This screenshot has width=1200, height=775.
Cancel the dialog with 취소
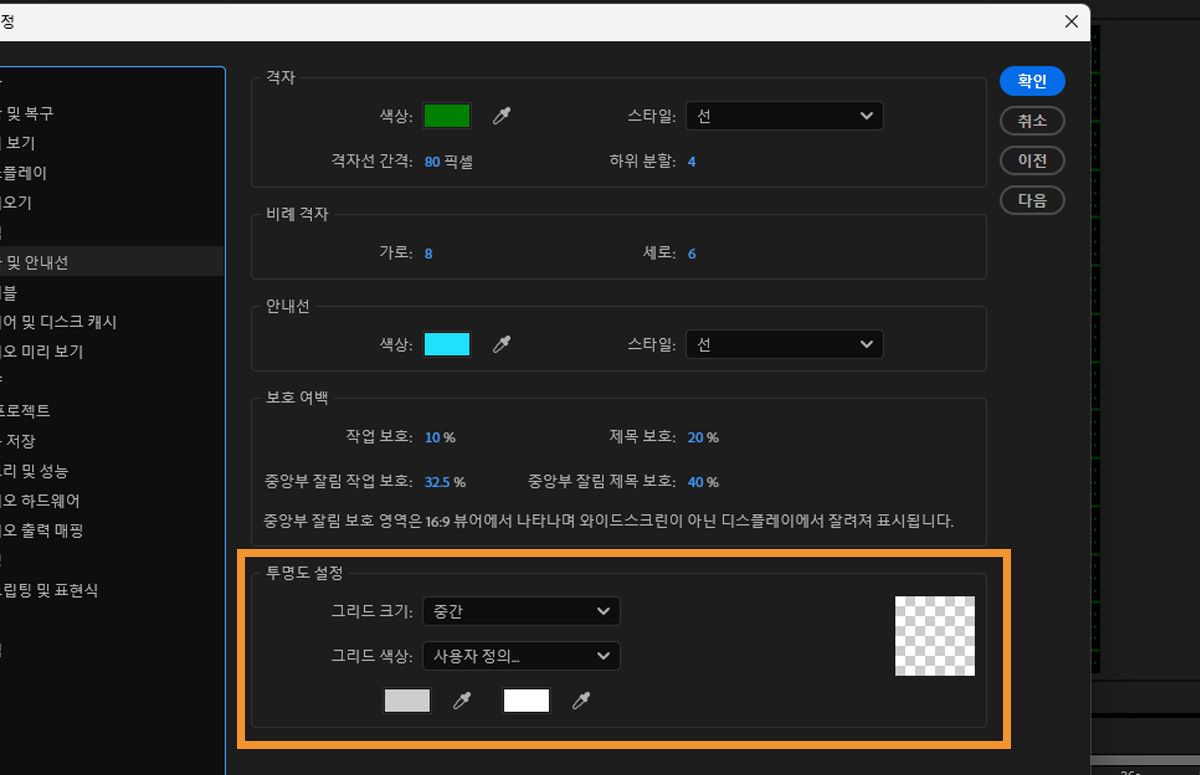[x=1032, y=120]
